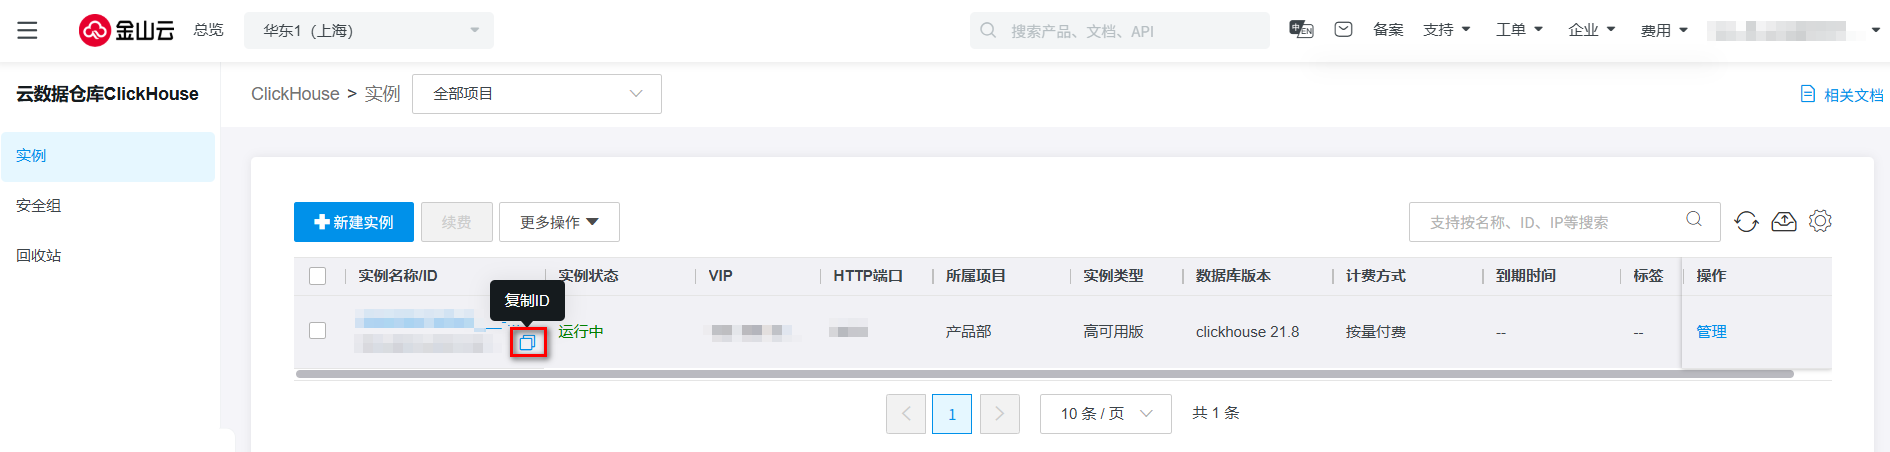Go to previous page arrow
The width and height of the screenshot is (1890, 452).
click(906, 414)
